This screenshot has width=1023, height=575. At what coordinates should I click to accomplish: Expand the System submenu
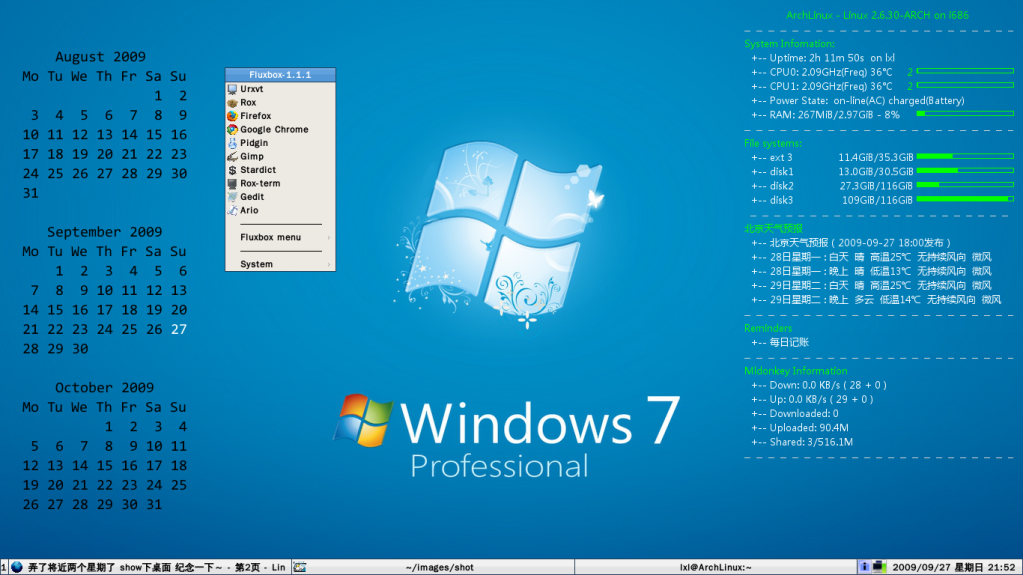tap(281, 264)
